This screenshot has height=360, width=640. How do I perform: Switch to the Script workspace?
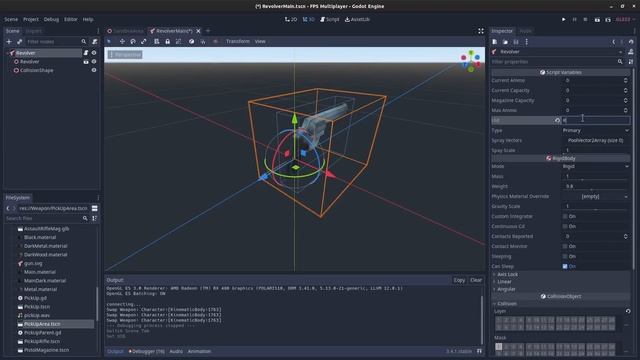(330, 19)
